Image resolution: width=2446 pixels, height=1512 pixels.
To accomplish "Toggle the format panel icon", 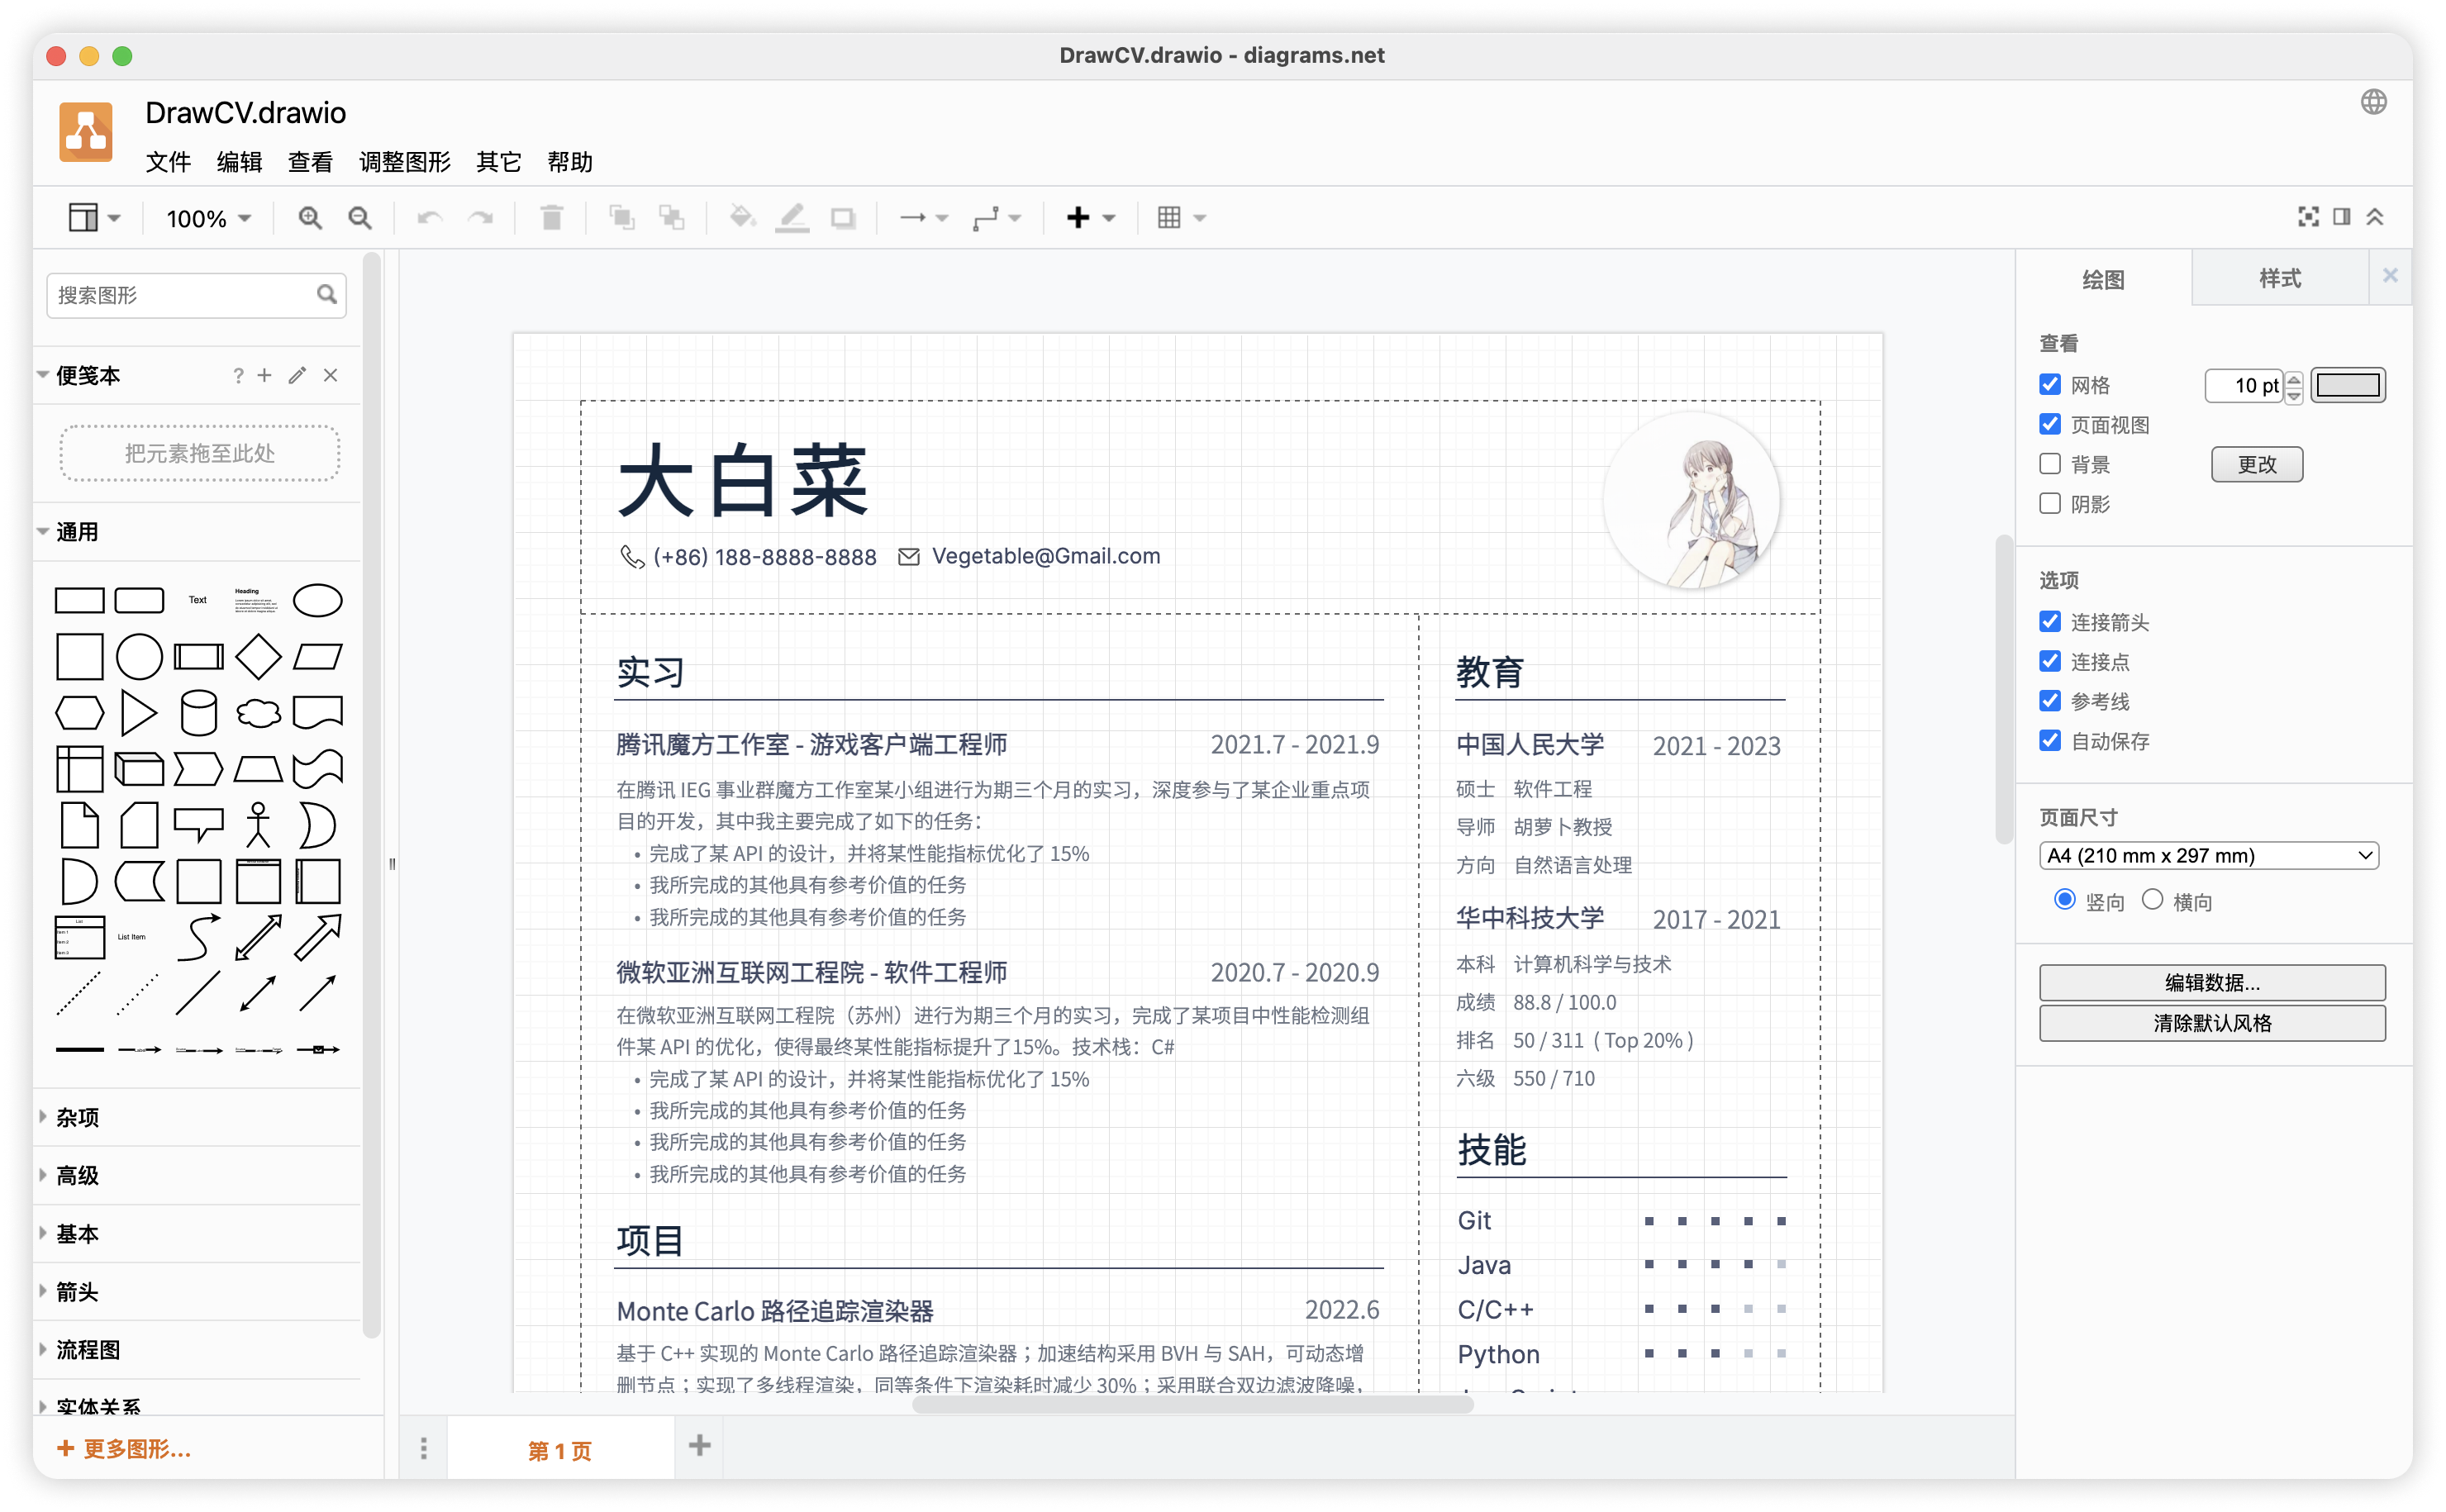I will click(2341, 217).
